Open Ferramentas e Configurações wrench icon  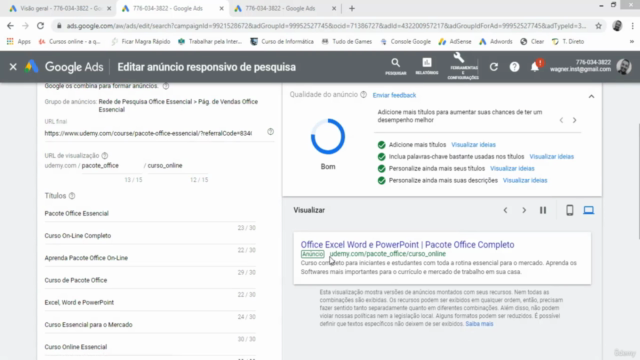tap(463, 66)
